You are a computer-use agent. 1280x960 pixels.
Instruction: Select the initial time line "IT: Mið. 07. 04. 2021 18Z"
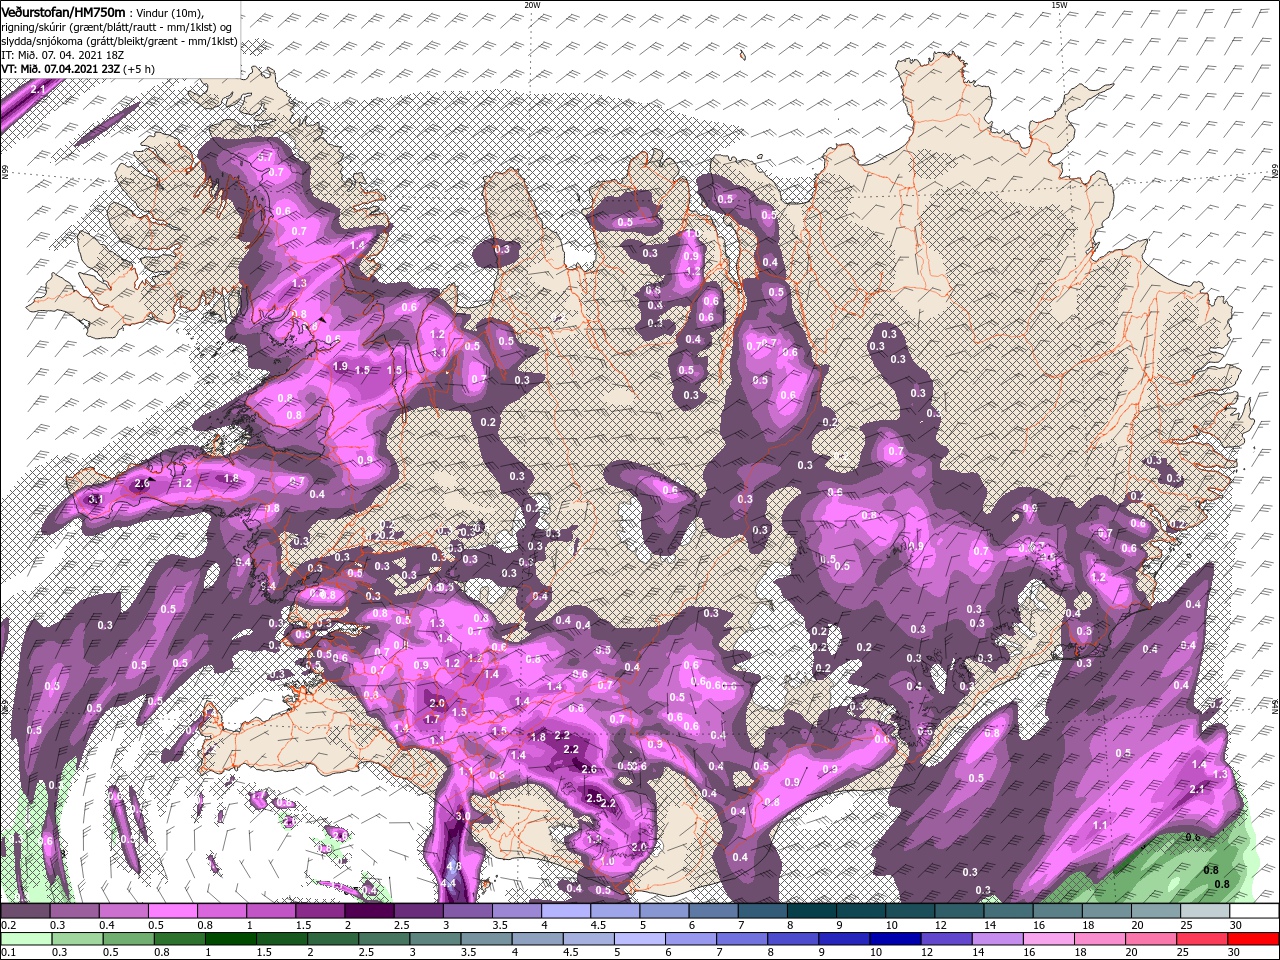63,54
